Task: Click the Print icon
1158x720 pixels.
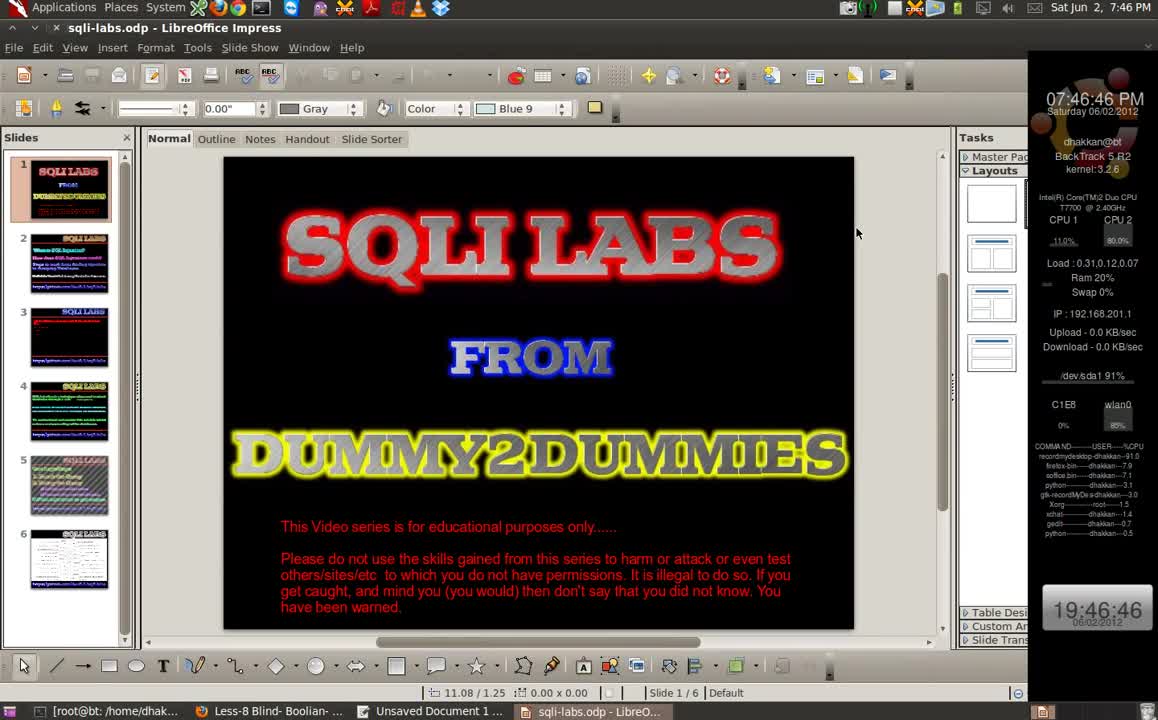Action: tap(210, 75)
